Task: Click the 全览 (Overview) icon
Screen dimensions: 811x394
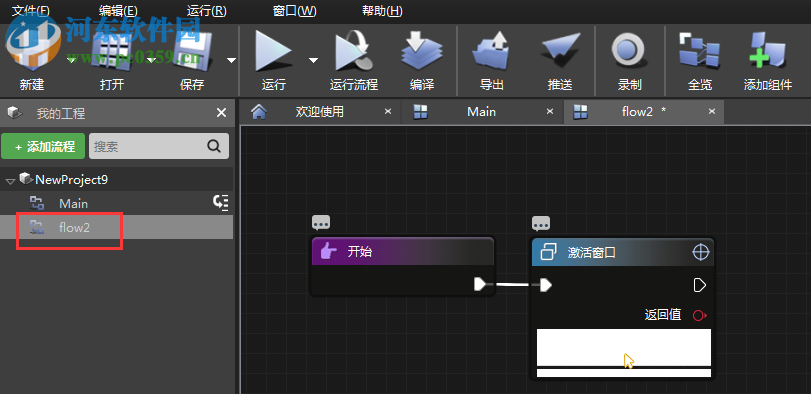Action: (699, 51)
